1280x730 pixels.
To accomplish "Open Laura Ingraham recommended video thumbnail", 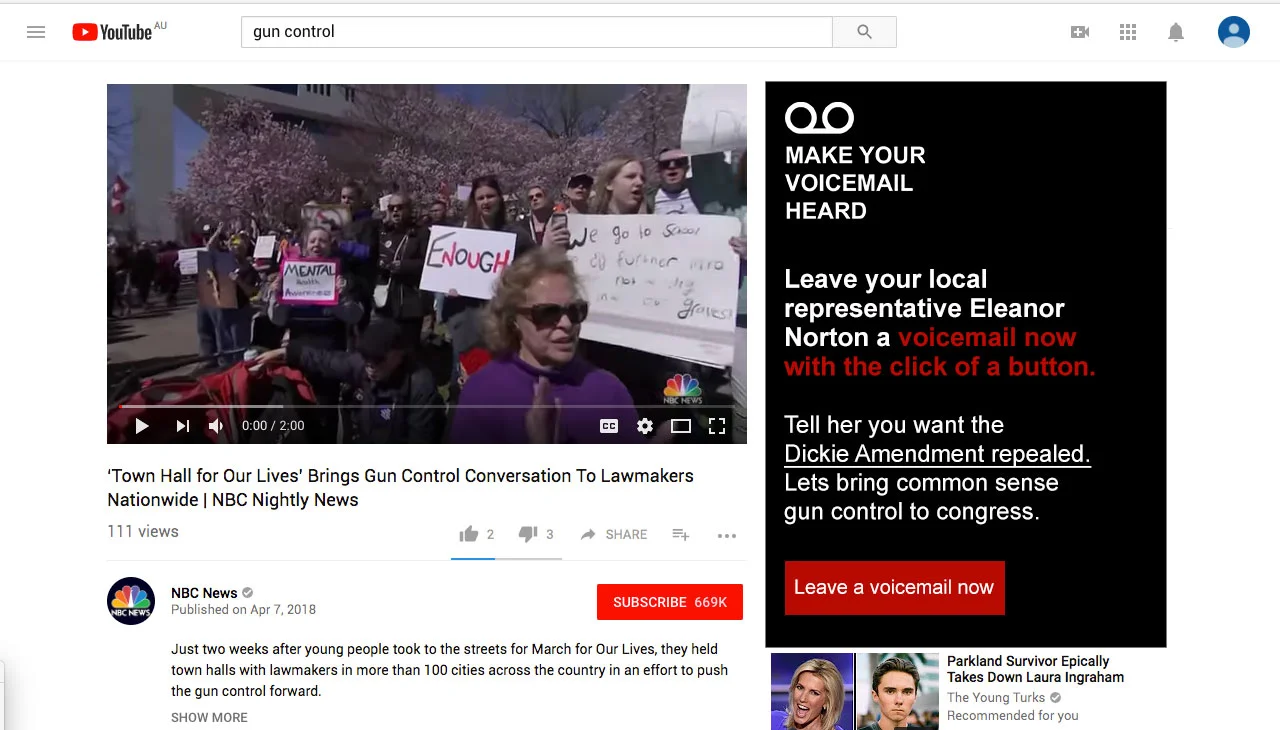I will 855,691.
